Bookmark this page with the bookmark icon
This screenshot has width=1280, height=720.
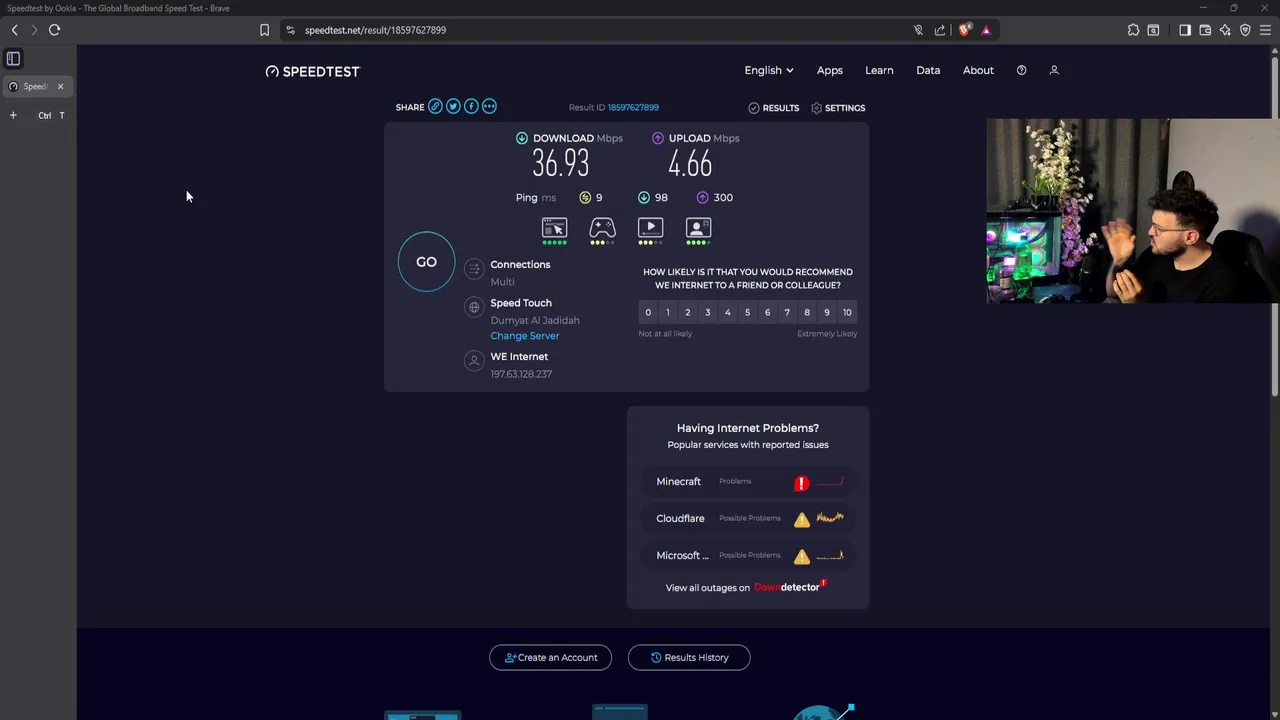pyautogui.click(x=264, y=30)
